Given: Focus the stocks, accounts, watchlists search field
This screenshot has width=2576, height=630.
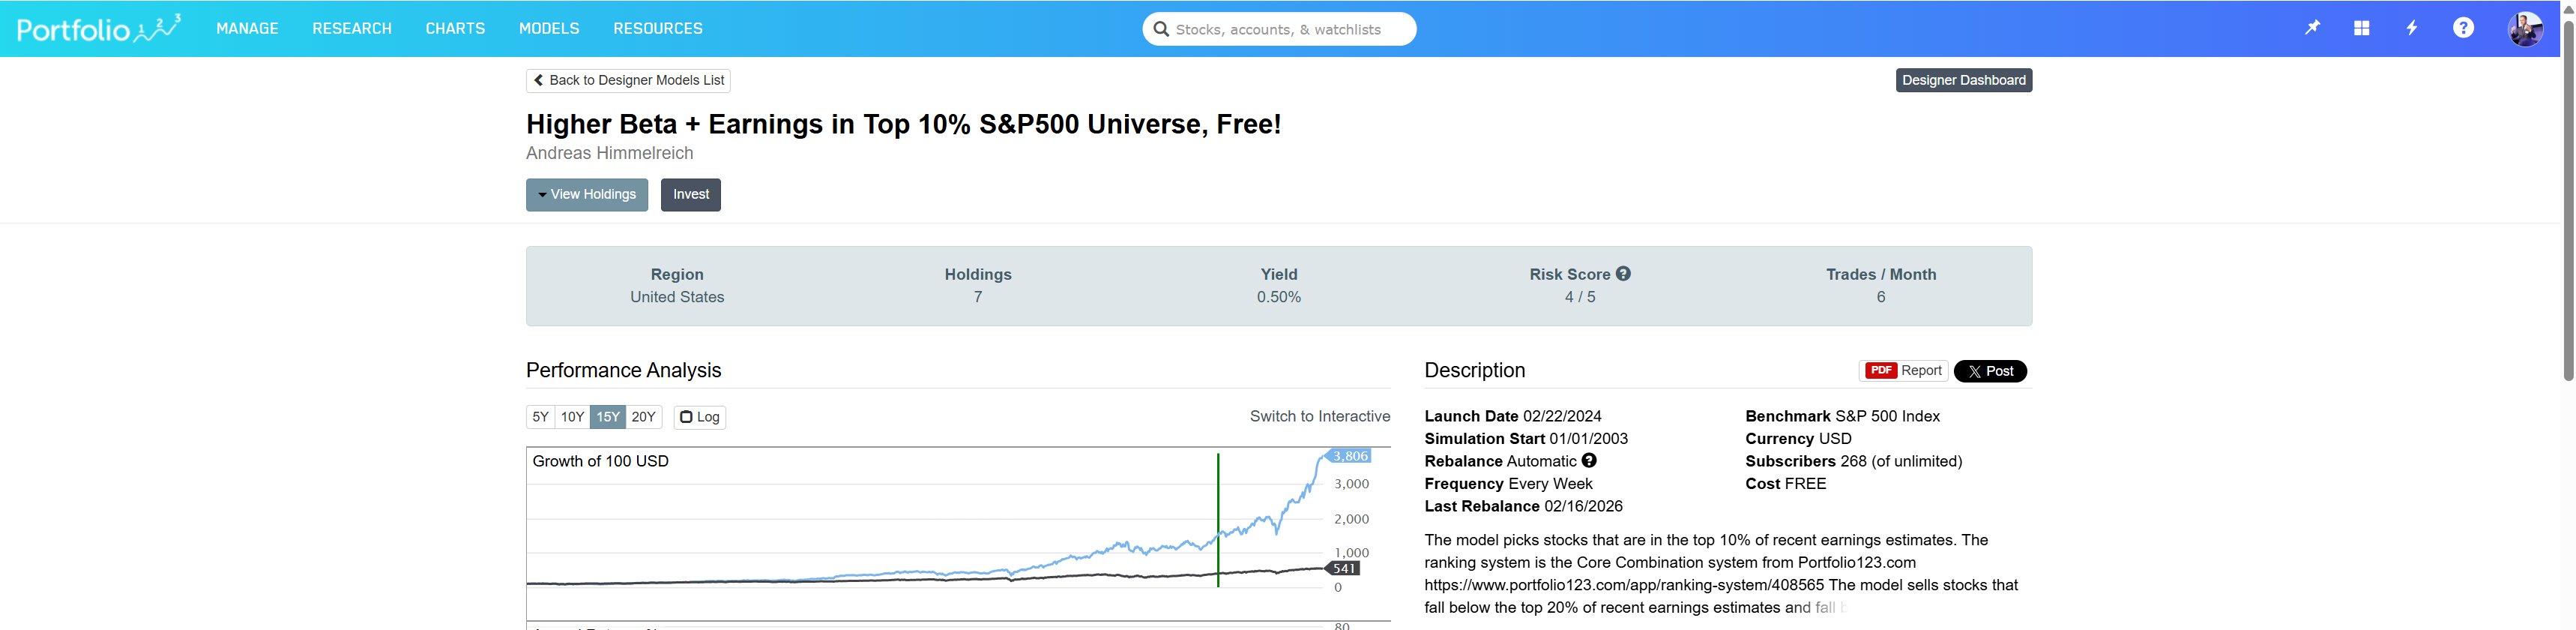Looking at the screenshot, I should tap(1279, 29).
